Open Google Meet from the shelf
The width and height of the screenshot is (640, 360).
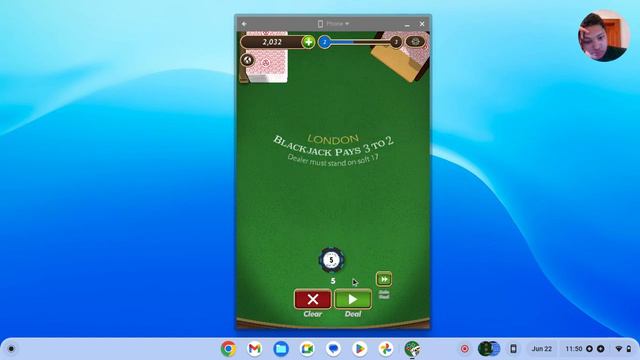(307, 349)
